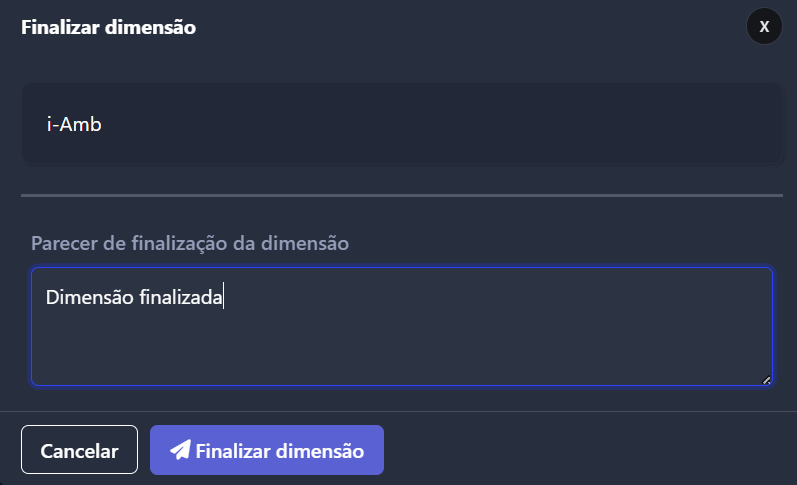The height and width of the screenshot is (485, 797).
Task: Click the footer separator line above the buttons
Action: pos(398,411)
